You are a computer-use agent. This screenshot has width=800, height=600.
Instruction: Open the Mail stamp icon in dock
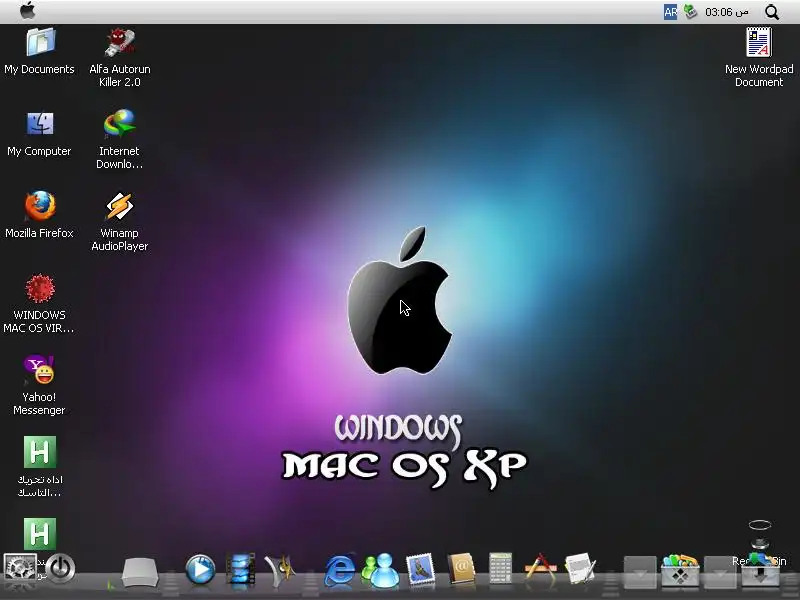click(x=420, y=569)
